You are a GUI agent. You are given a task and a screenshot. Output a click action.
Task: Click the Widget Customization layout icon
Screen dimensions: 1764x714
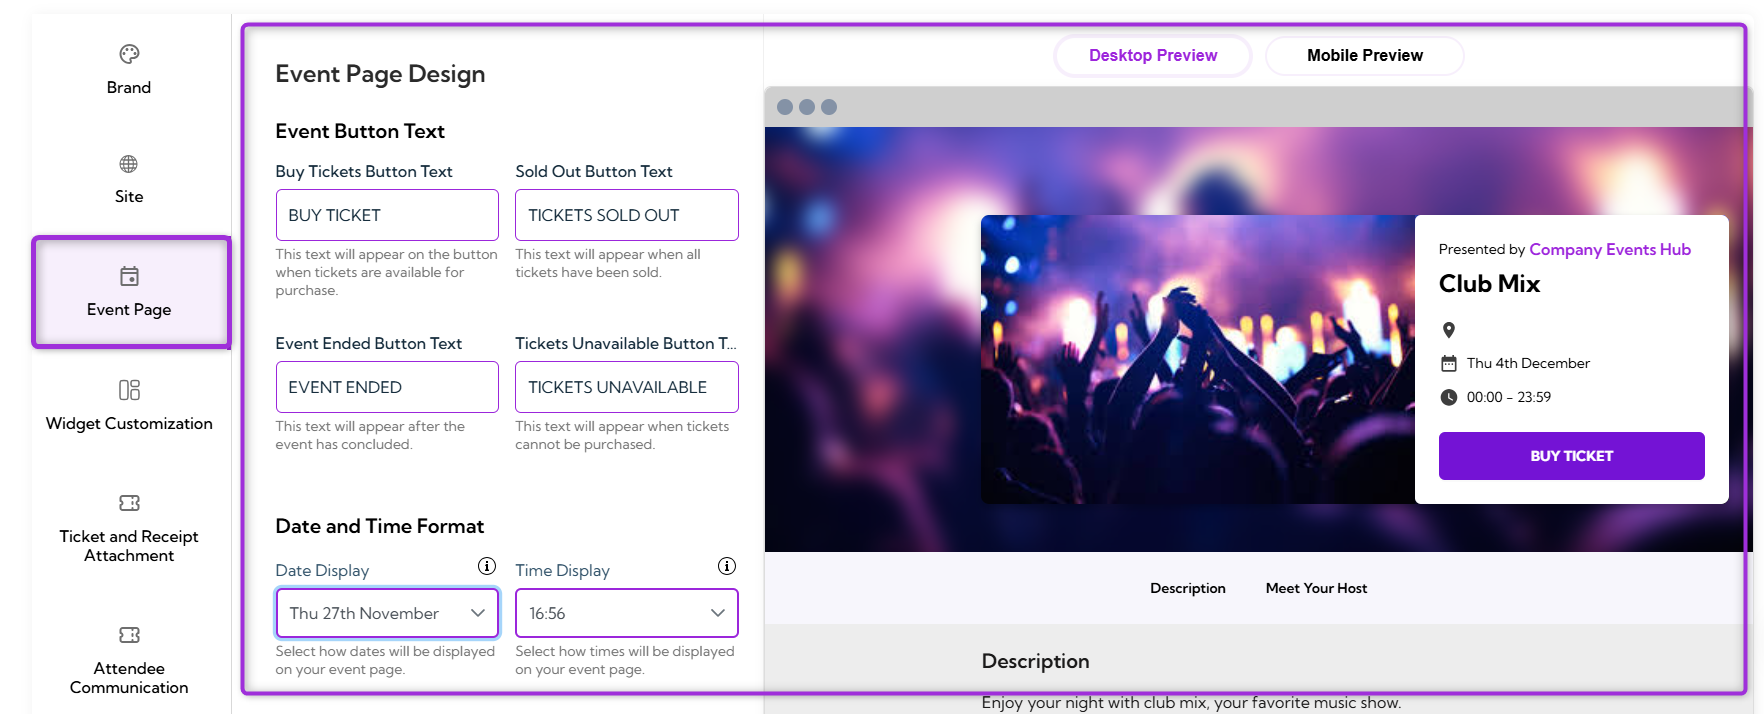coord(129,390)
